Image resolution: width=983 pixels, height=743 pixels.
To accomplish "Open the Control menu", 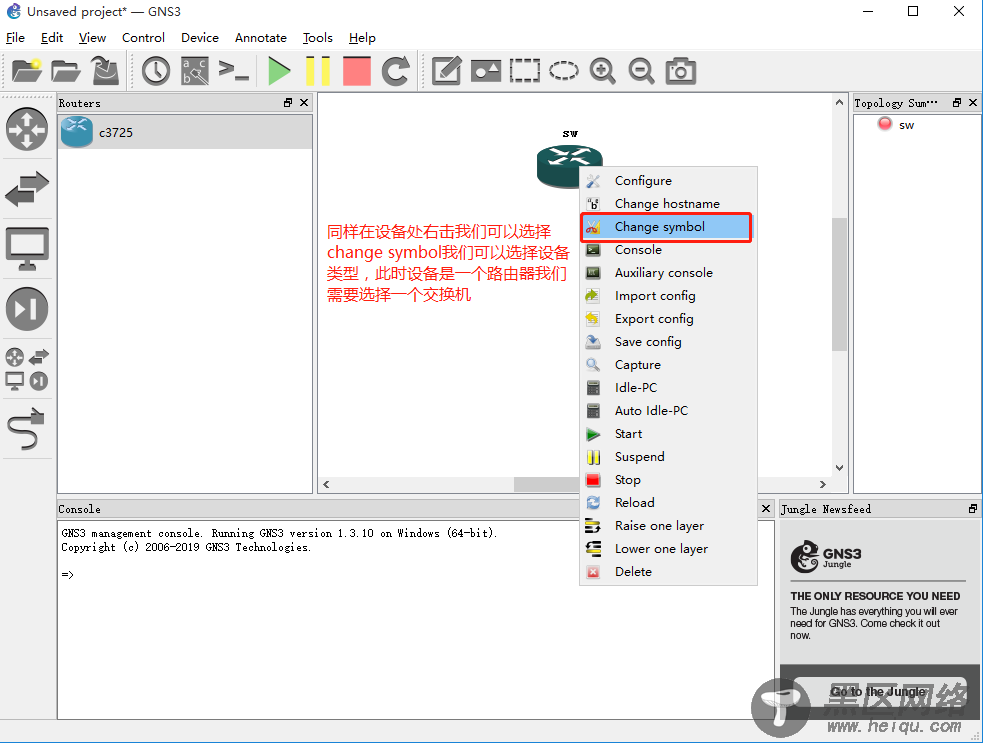I will 143,38.
